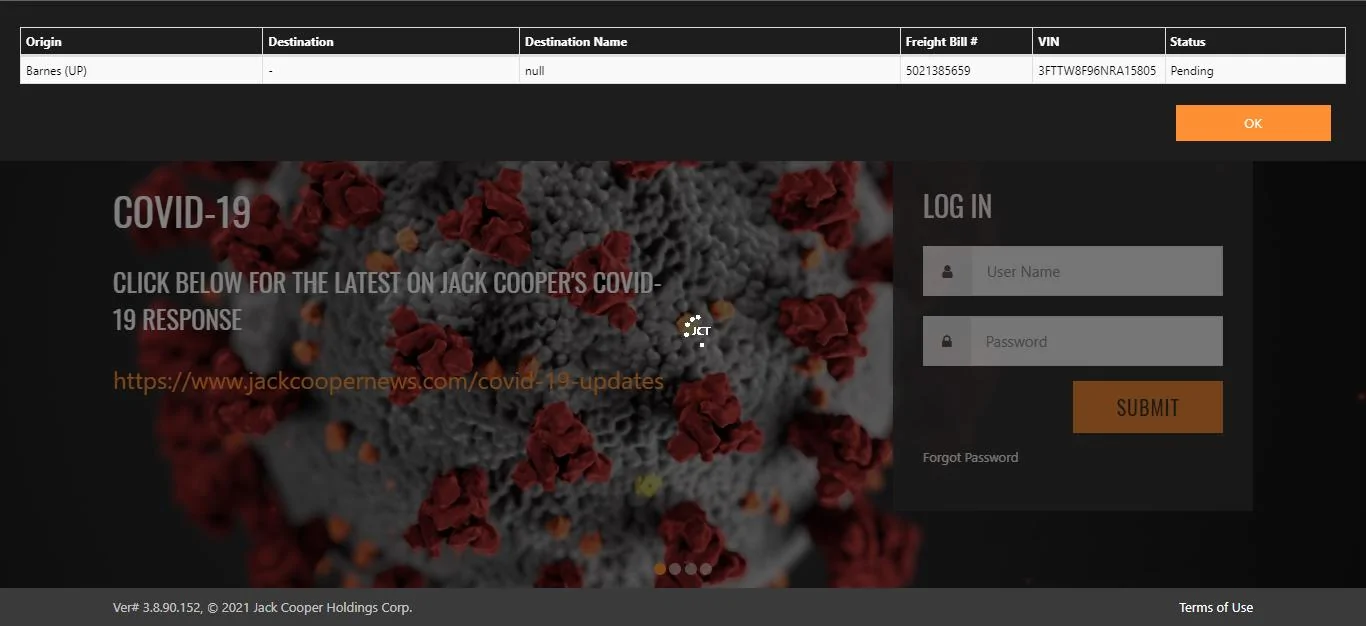
Task: Click the user silhouette icon
Action: coord(947,271)
